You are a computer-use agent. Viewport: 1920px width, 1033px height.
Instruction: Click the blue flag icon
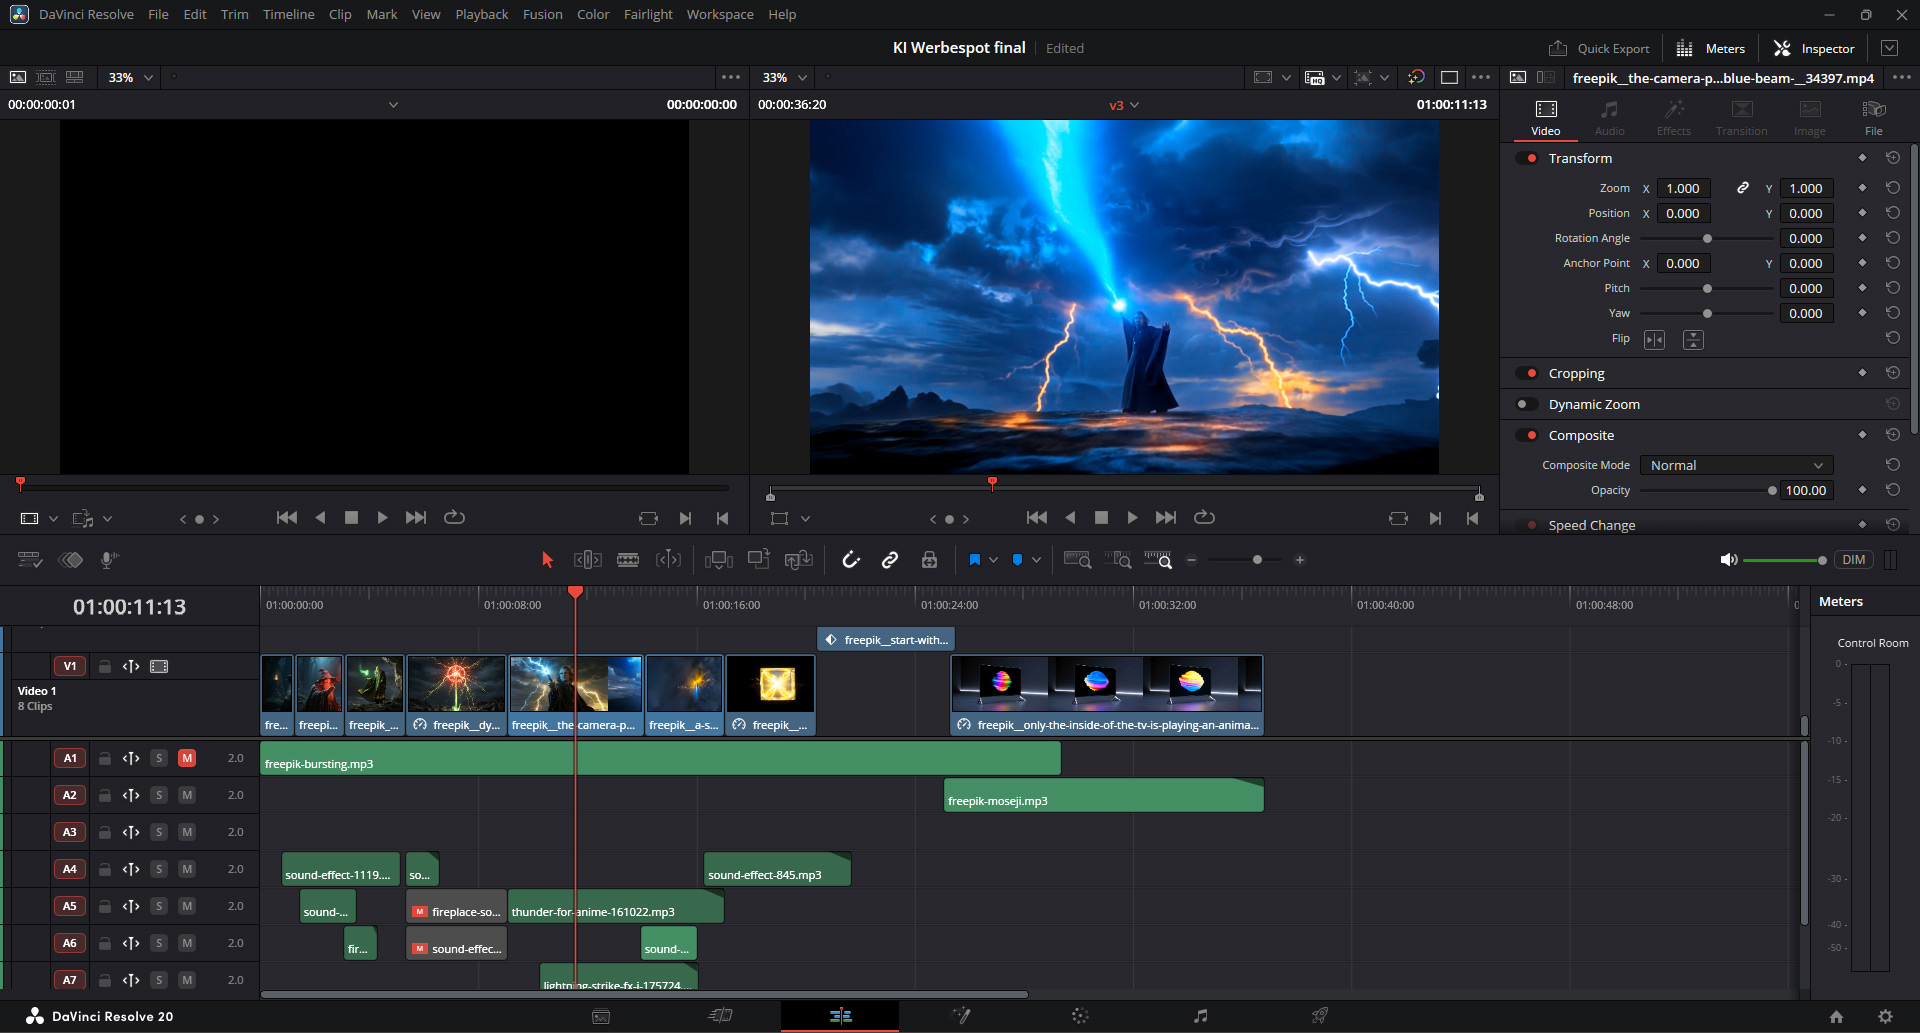(974, 560)
